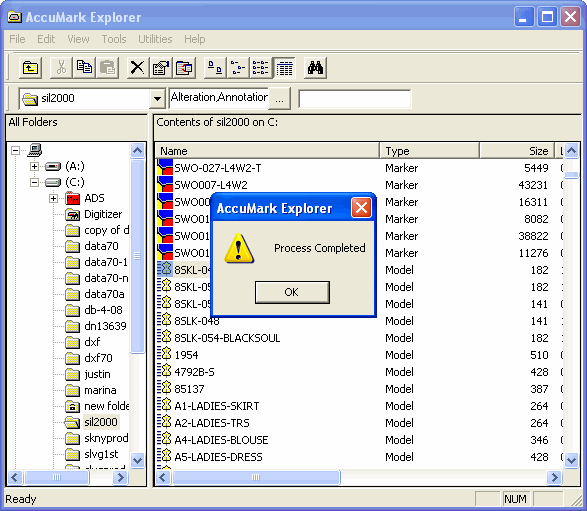Sort by the Type column header

click(x=429, y=151)
